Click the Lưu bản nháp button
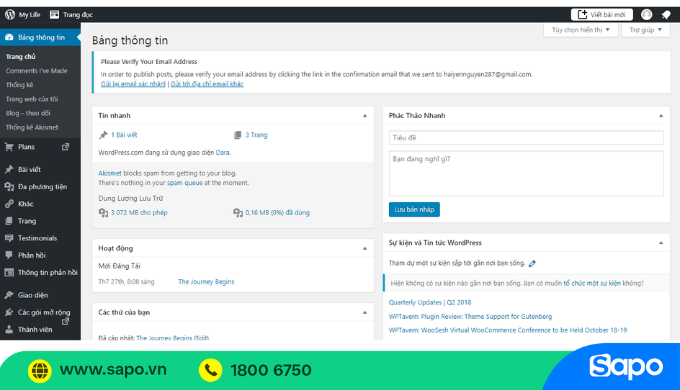The height and width of the screenshot is (390, 680). click(x=414, y=210)
